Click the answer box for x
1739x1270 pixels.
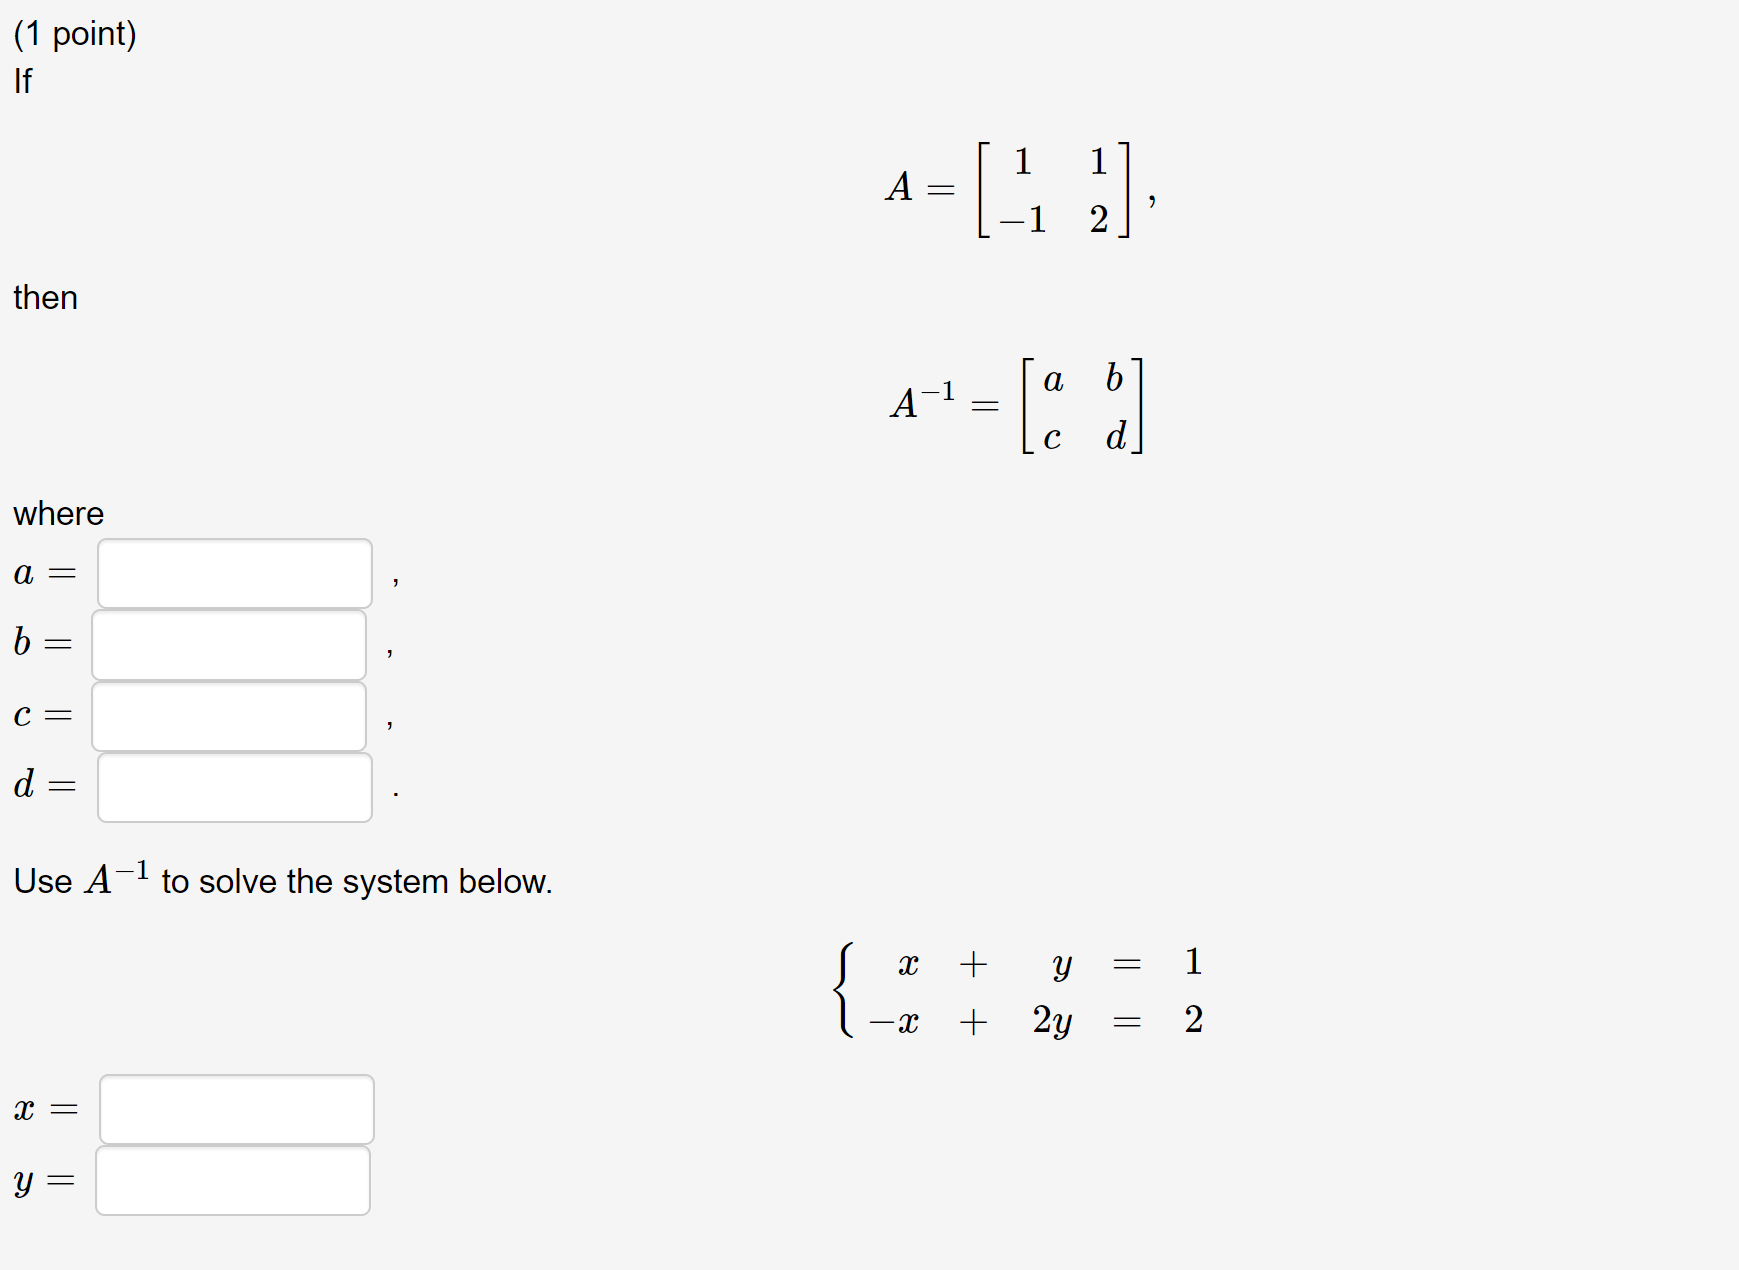(236, 1108)
